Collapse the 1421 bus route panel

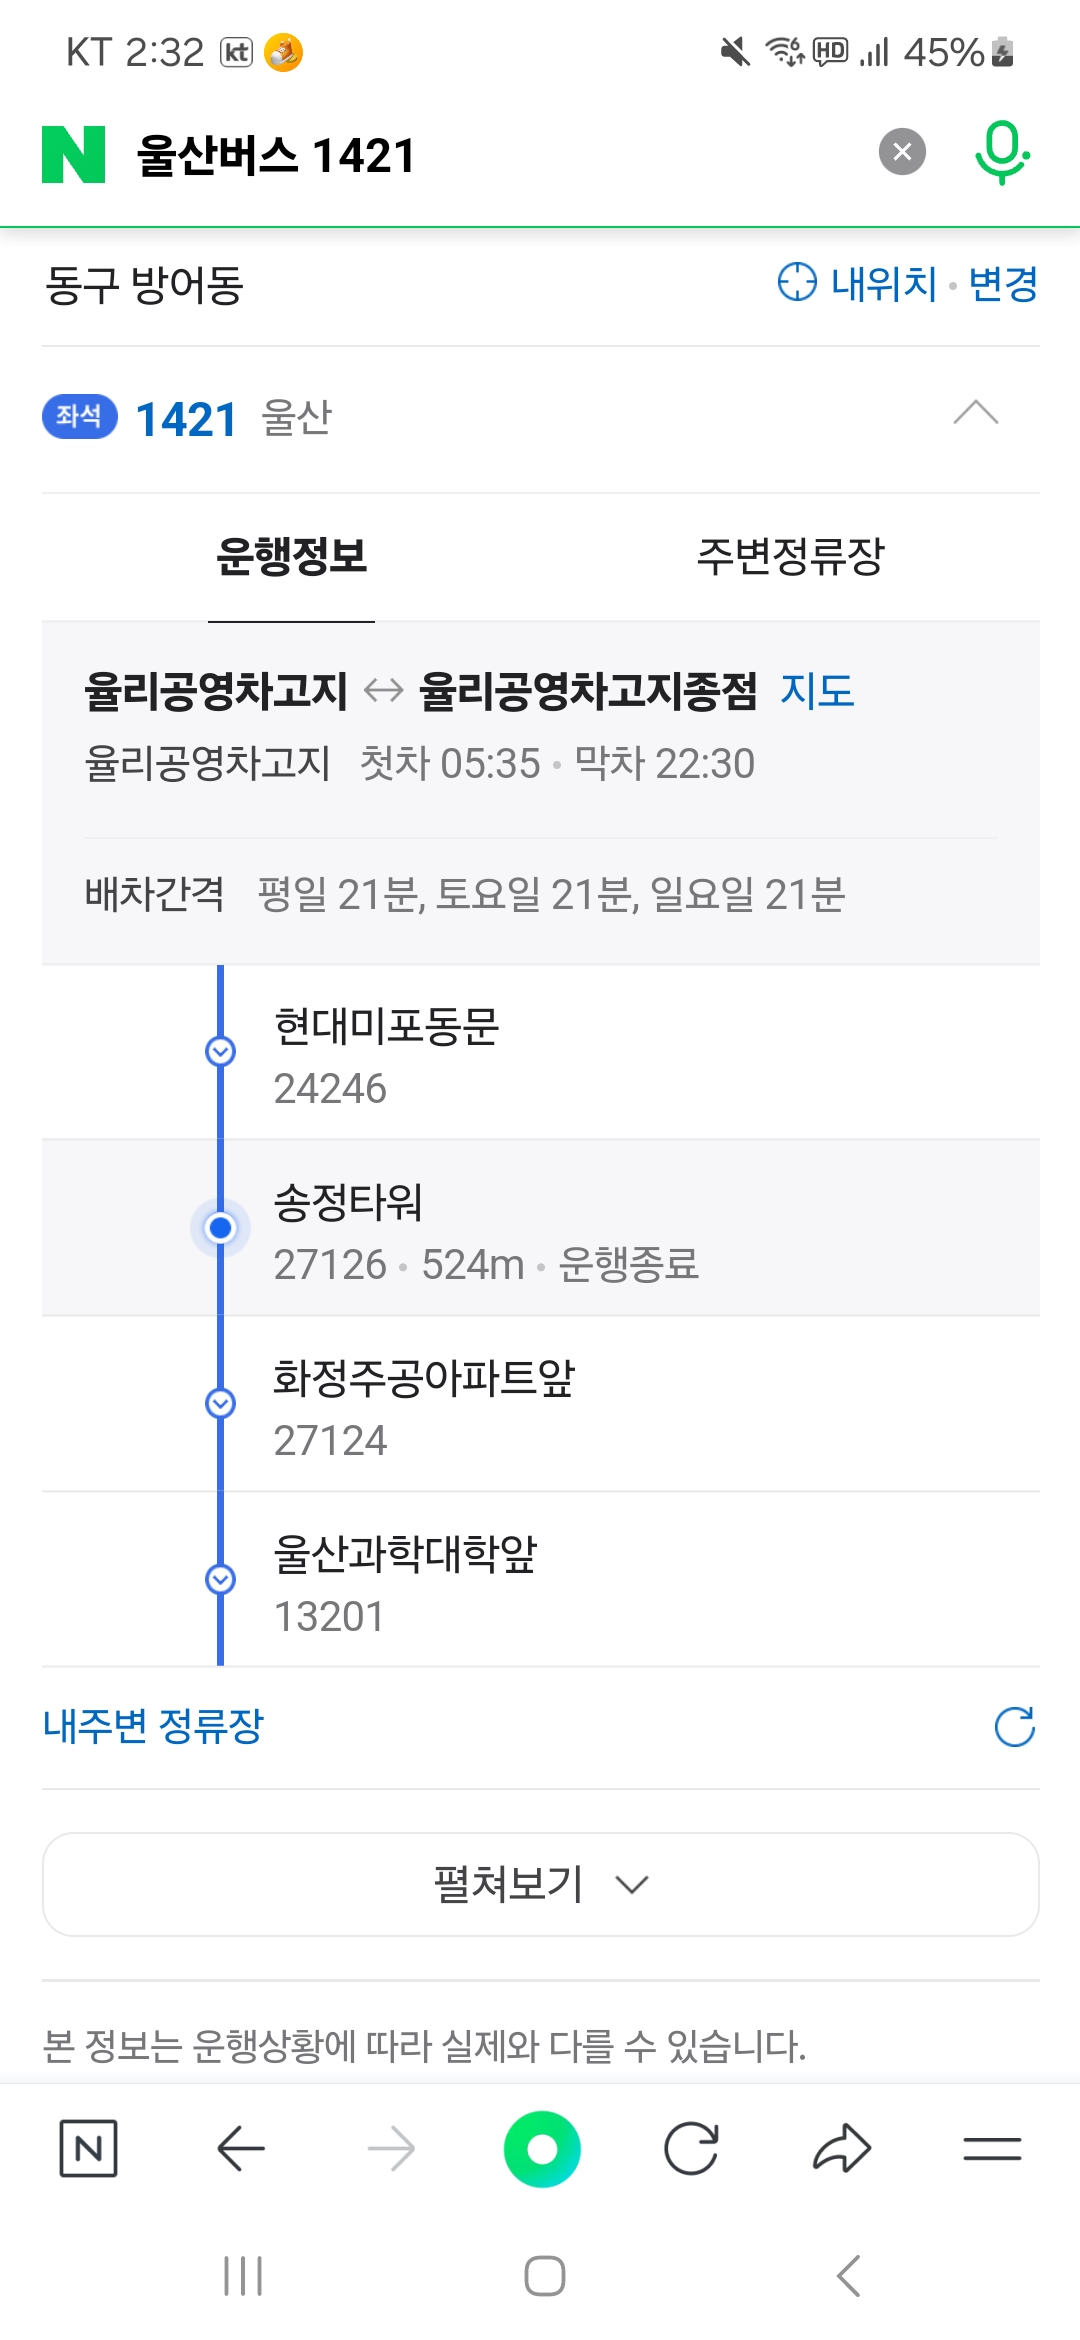tap(975, 413)
